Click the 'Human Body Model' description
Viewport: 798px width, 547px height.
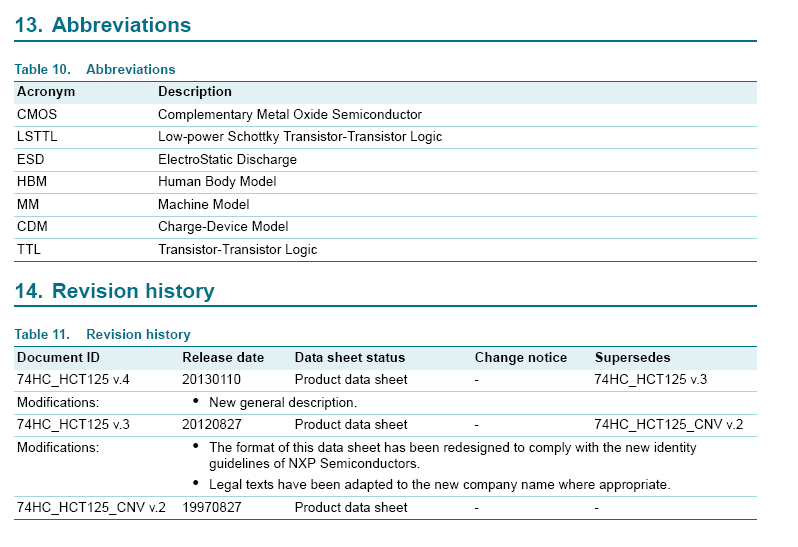(217, 181)
